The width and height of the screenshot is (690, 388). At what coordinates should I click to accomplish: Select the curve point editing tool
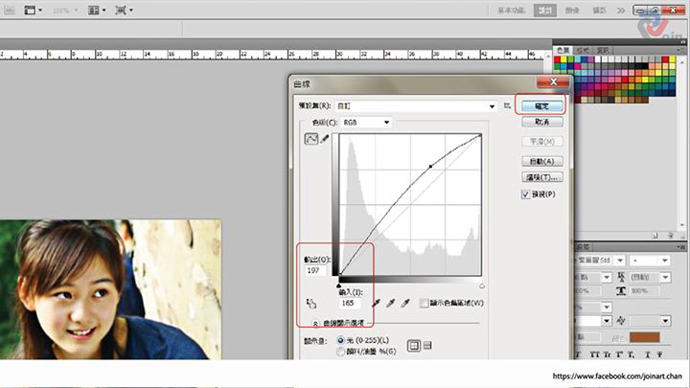[x=311, y=139]
